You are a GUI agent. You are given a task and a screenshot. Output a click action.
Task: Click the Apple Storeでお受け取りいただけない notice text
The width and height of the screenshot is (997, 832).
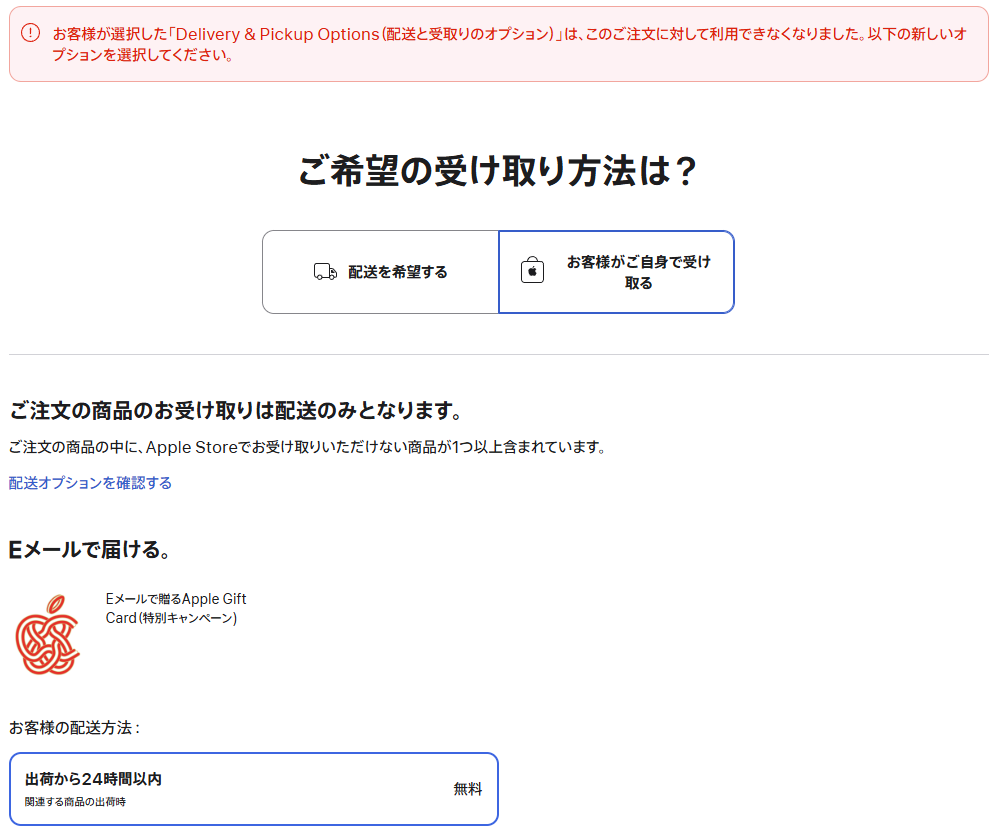pyautogui.click(x=306, y=447)
